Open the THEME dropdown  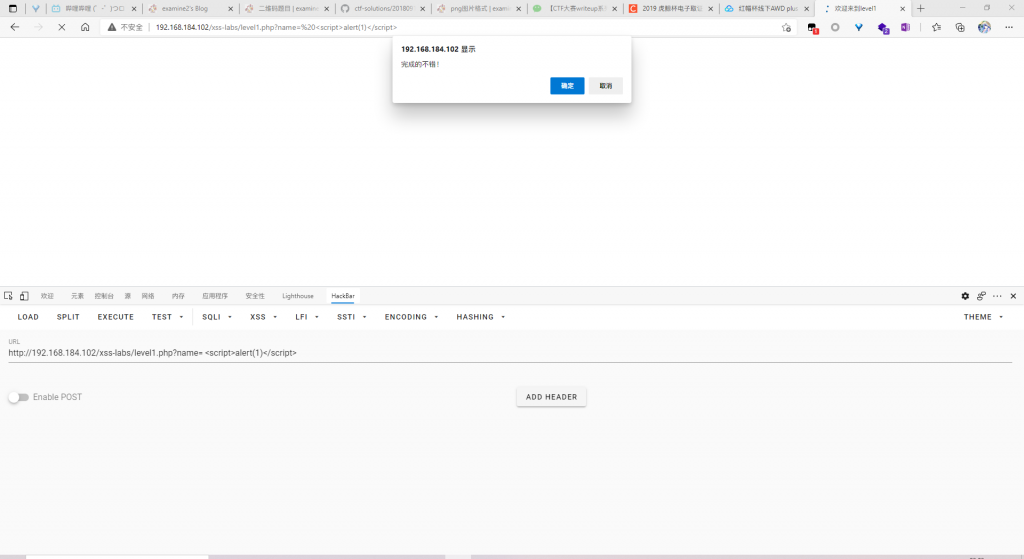(984, 317)
